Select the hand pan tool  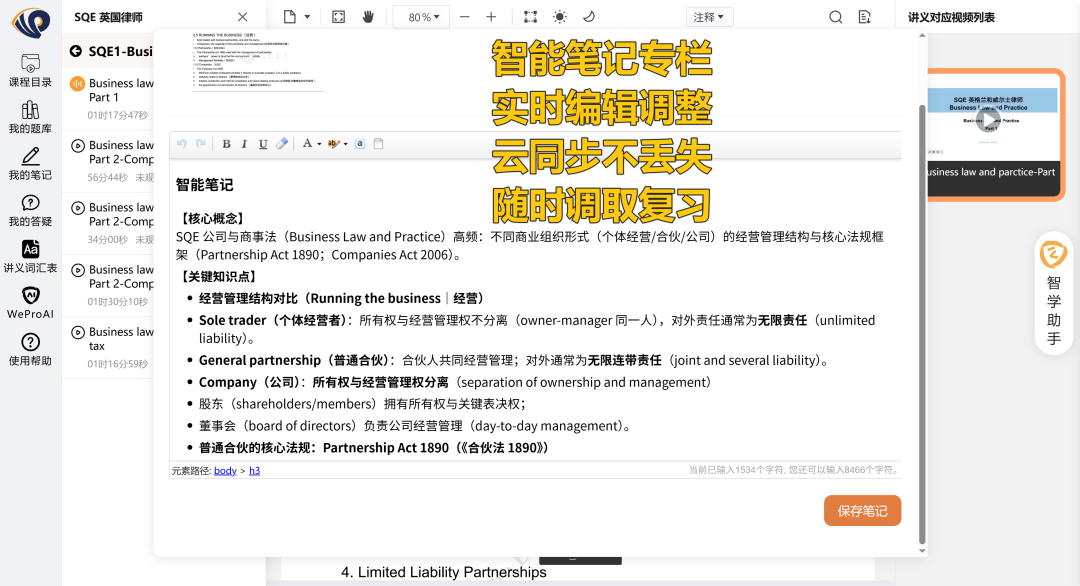point(367,17)
